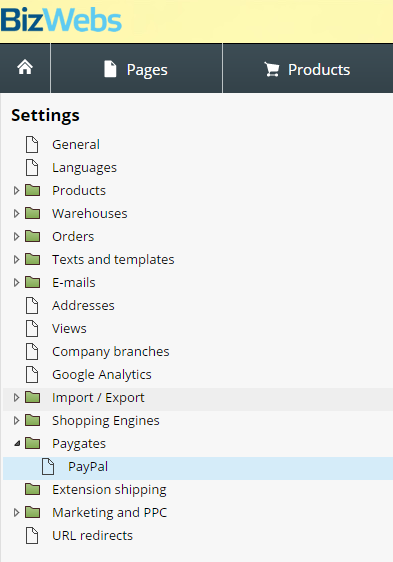
Task: Click the Languages document icon
Action: pos(32,167)
